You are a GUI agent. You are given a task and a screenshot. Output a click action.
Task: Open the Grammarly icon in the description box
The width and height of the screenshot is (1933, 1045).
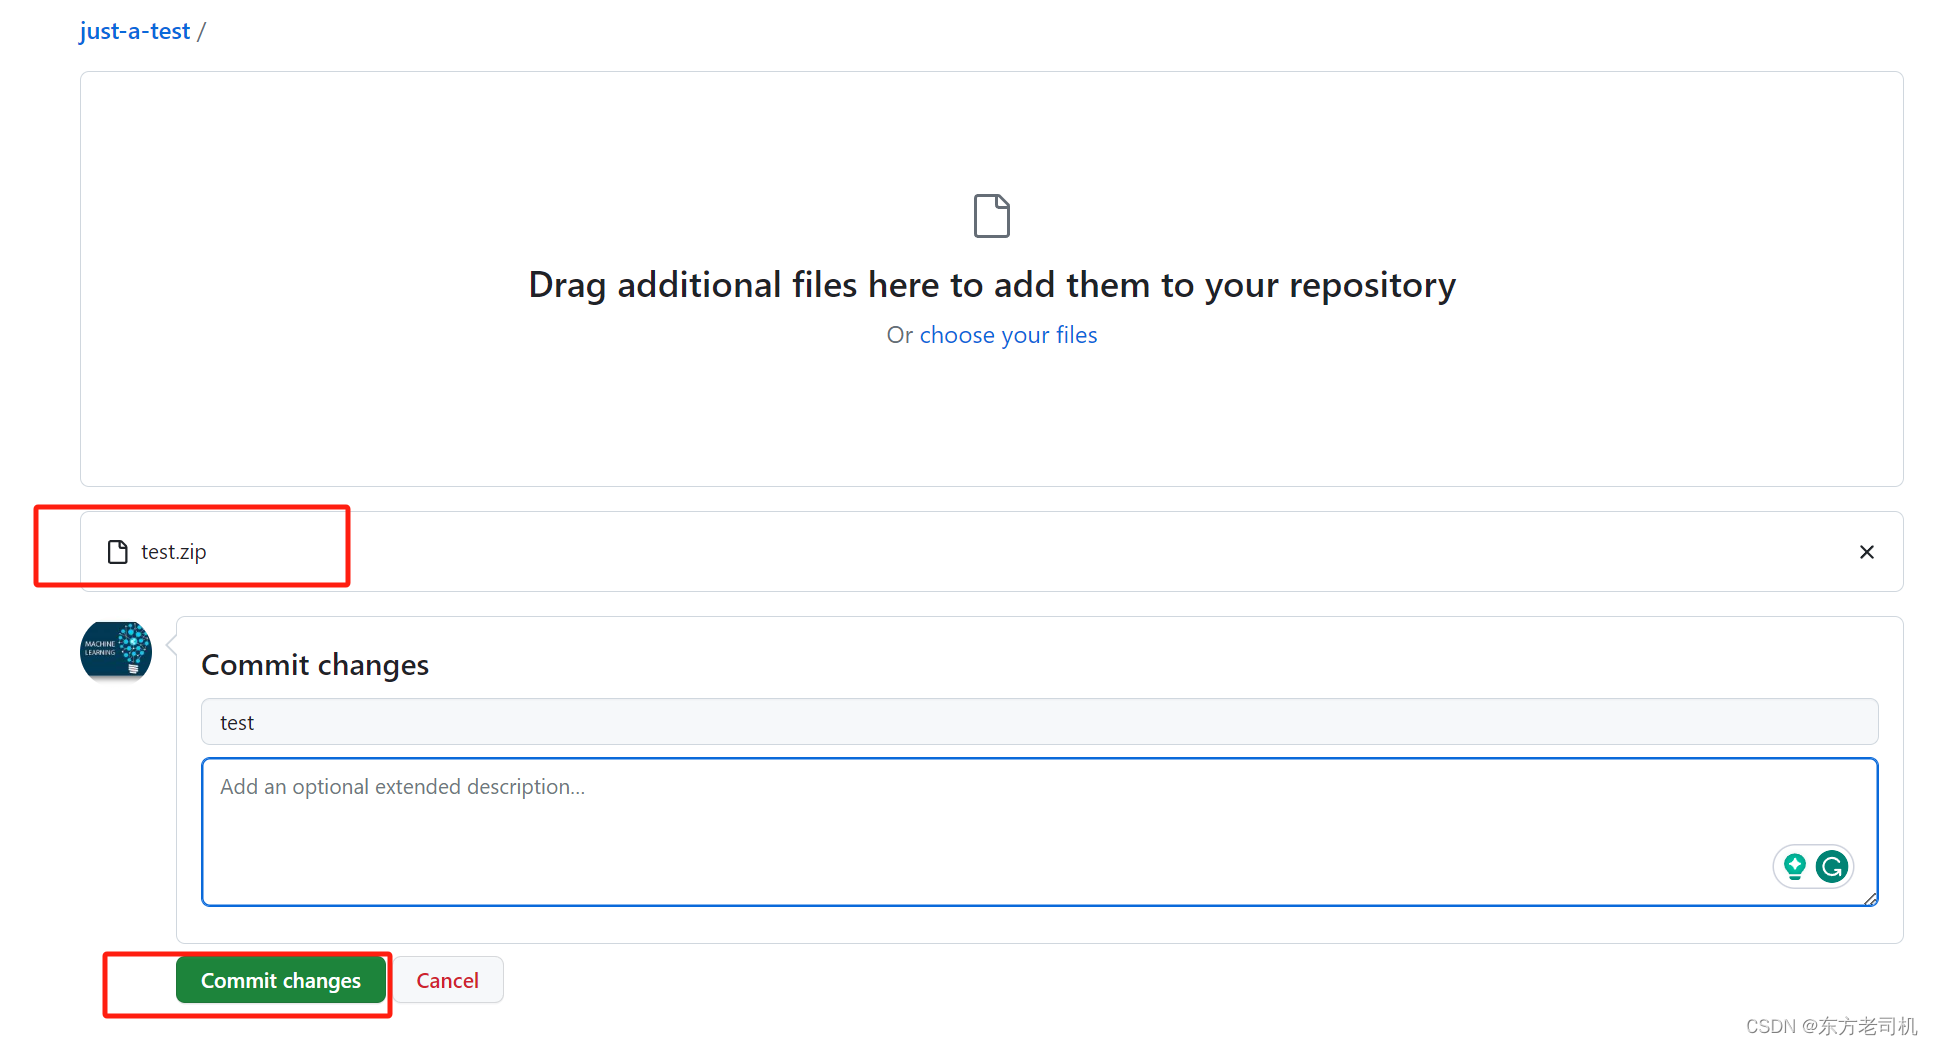click(1832, 866)
